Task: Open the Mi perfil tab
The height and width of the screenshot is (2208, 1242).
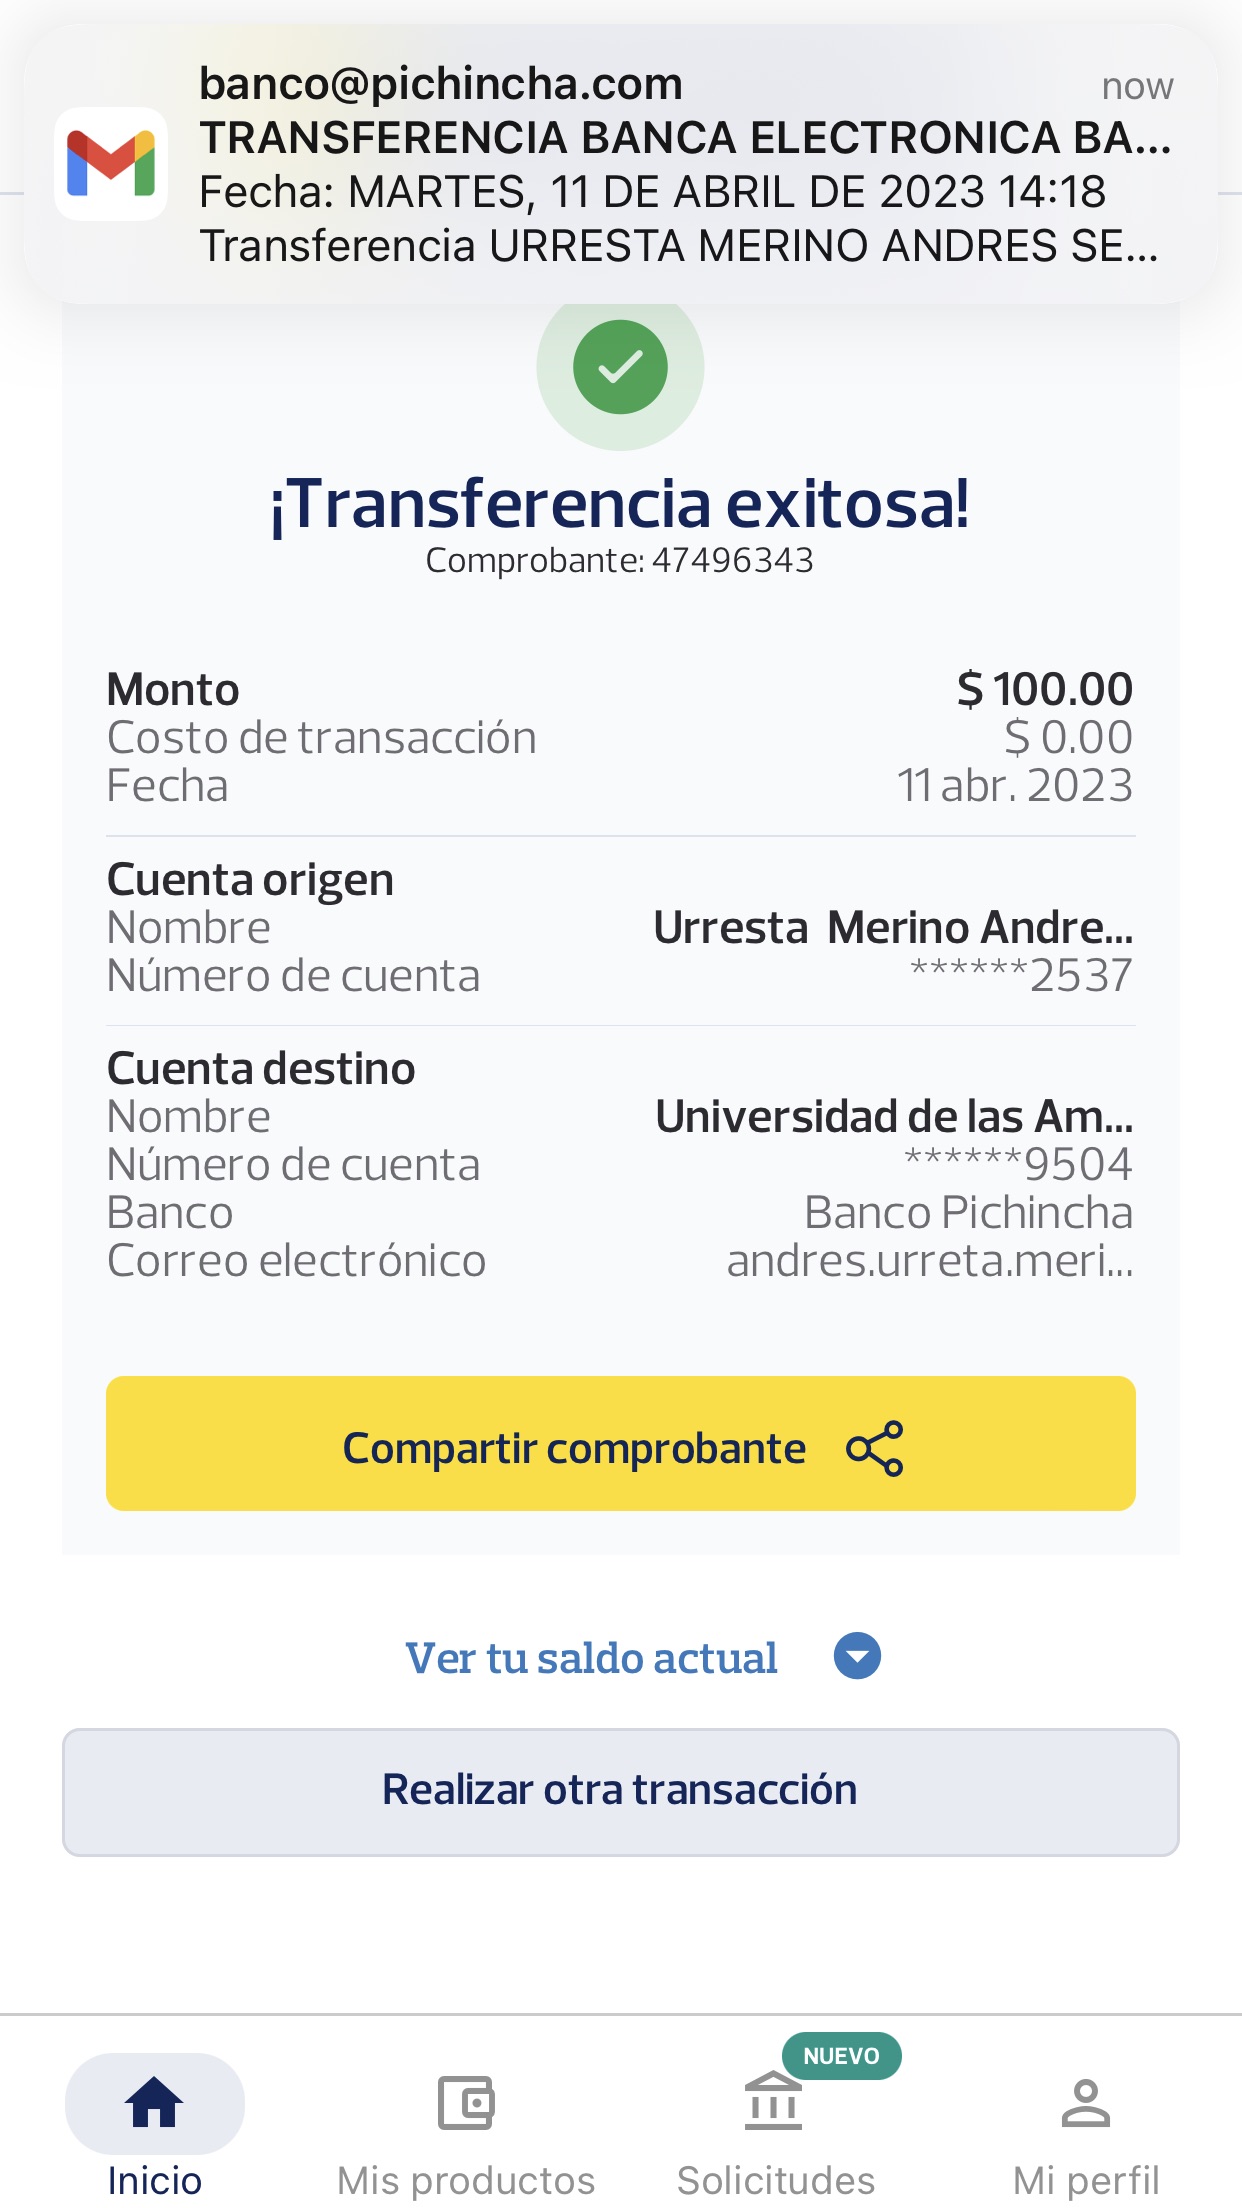Action: pyautogui.click(x=1085, y=2180)
